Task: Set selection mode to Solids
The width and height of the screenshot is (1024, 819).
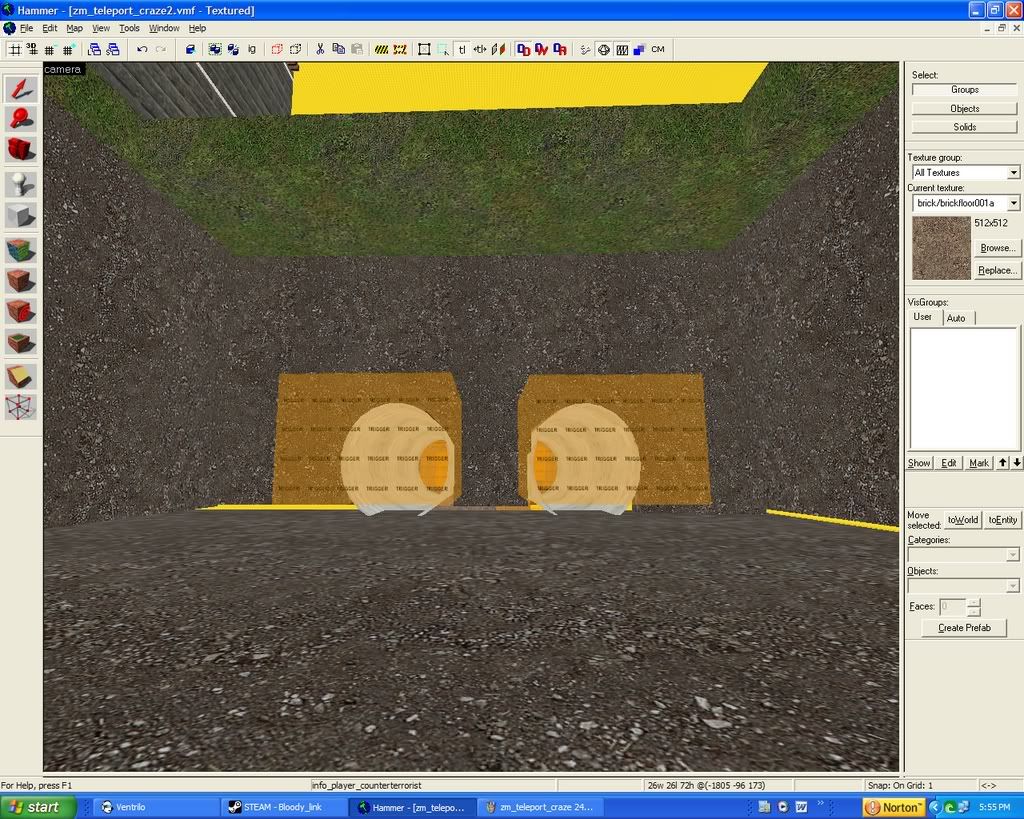Action: 964,127
